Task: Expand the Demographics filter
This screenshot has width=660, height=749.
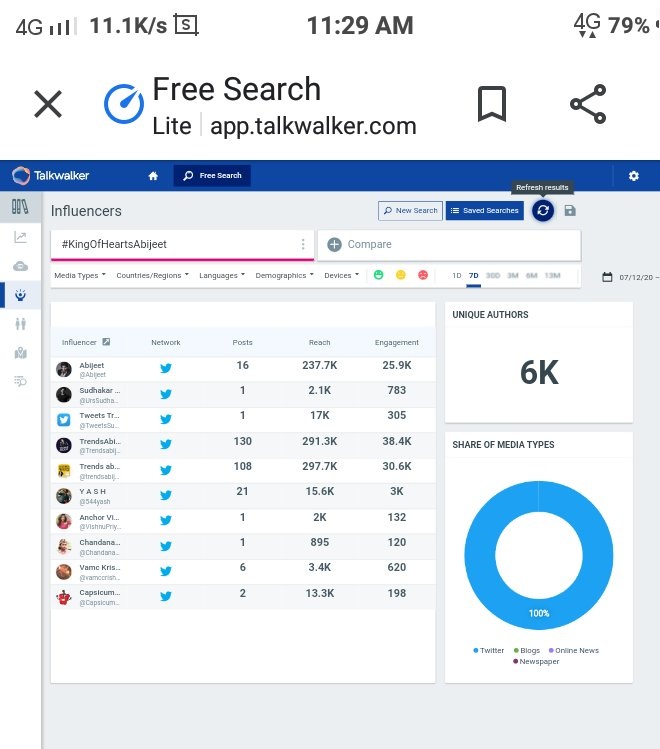Action: 284,275
